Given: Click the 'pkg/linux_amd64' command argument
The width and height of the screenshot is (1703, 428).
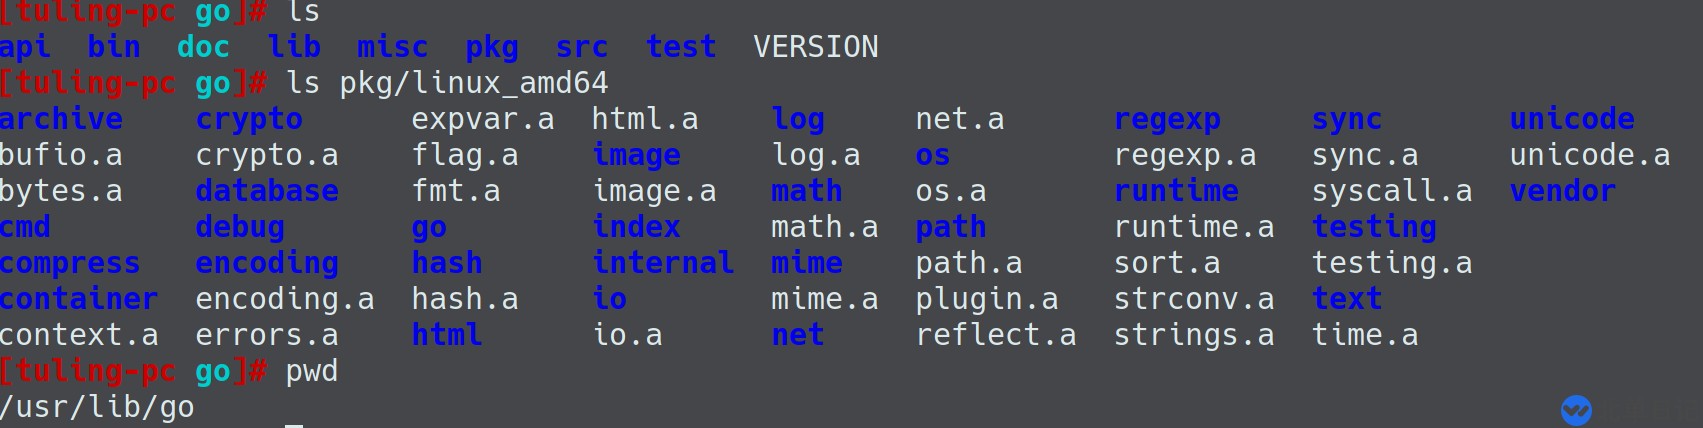Looking at the screenshot, I should click(474, 83).
